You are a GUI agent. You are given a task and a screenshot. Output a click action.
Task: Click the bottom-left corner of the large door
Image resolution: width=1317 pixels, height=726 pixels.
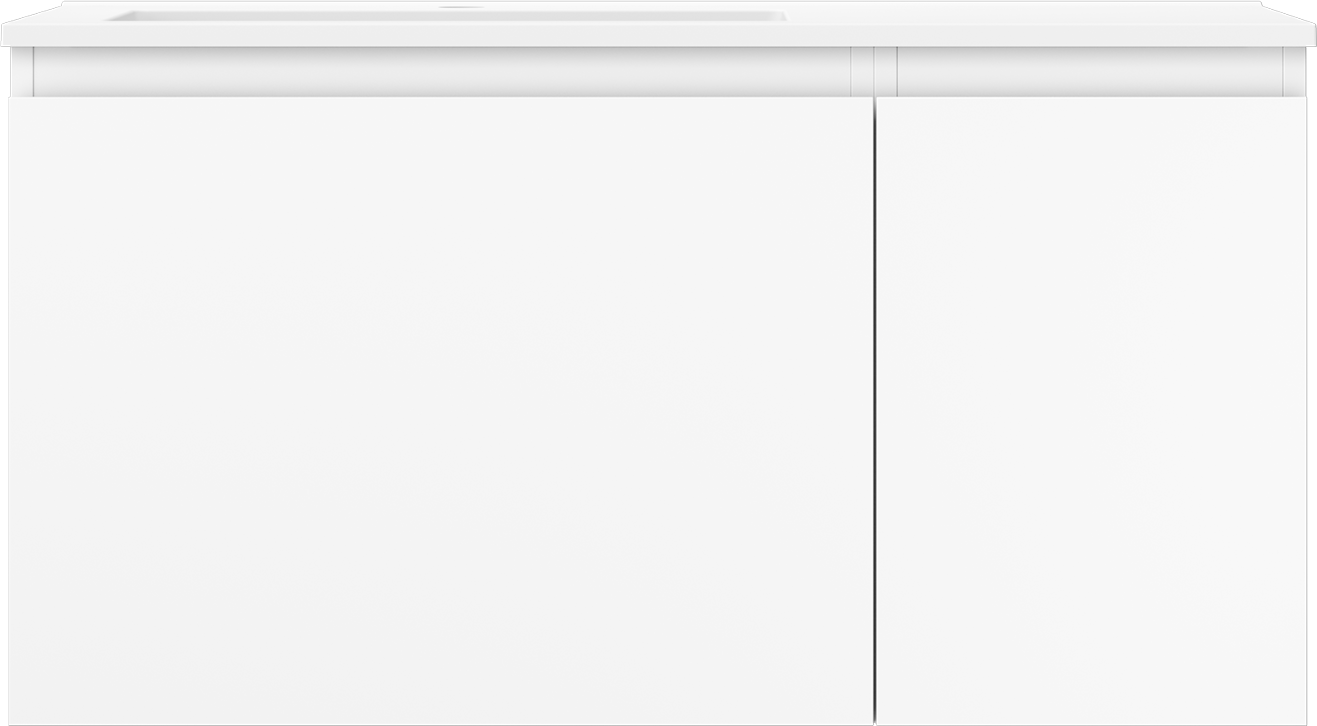(x=12, y=720)
